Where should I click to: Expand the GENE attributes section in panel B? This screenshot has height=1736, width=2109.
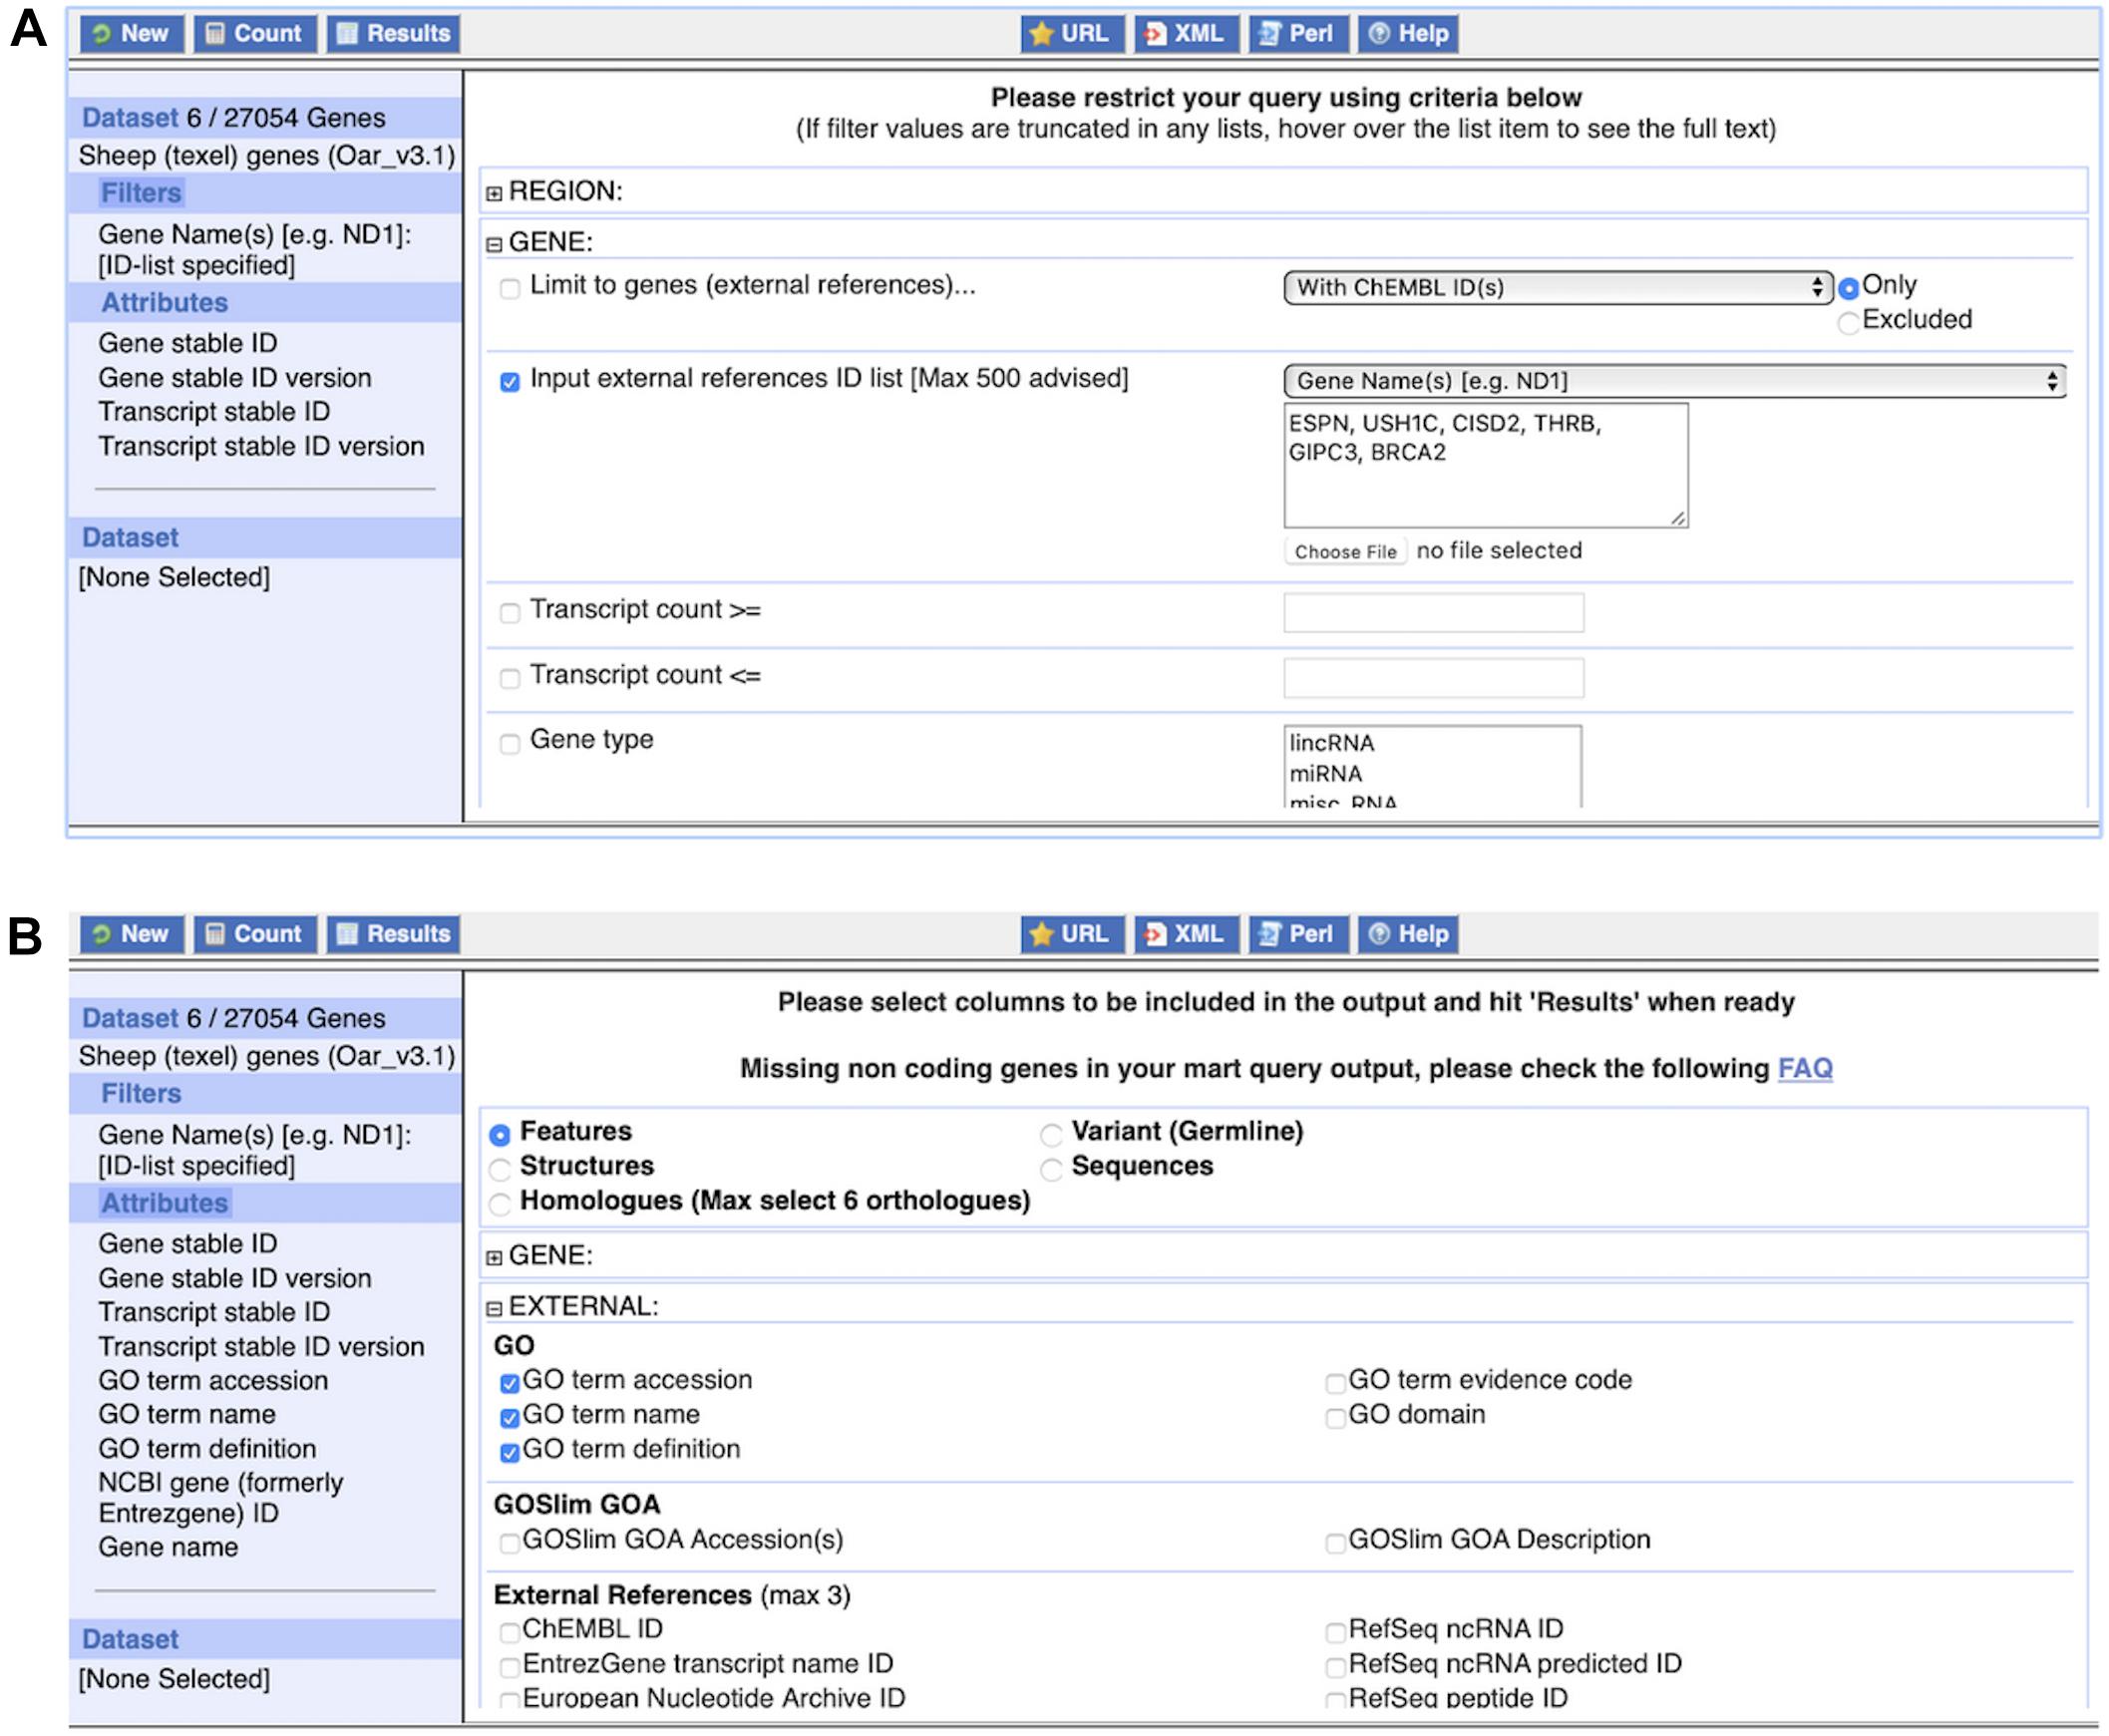click(494, 1258)
